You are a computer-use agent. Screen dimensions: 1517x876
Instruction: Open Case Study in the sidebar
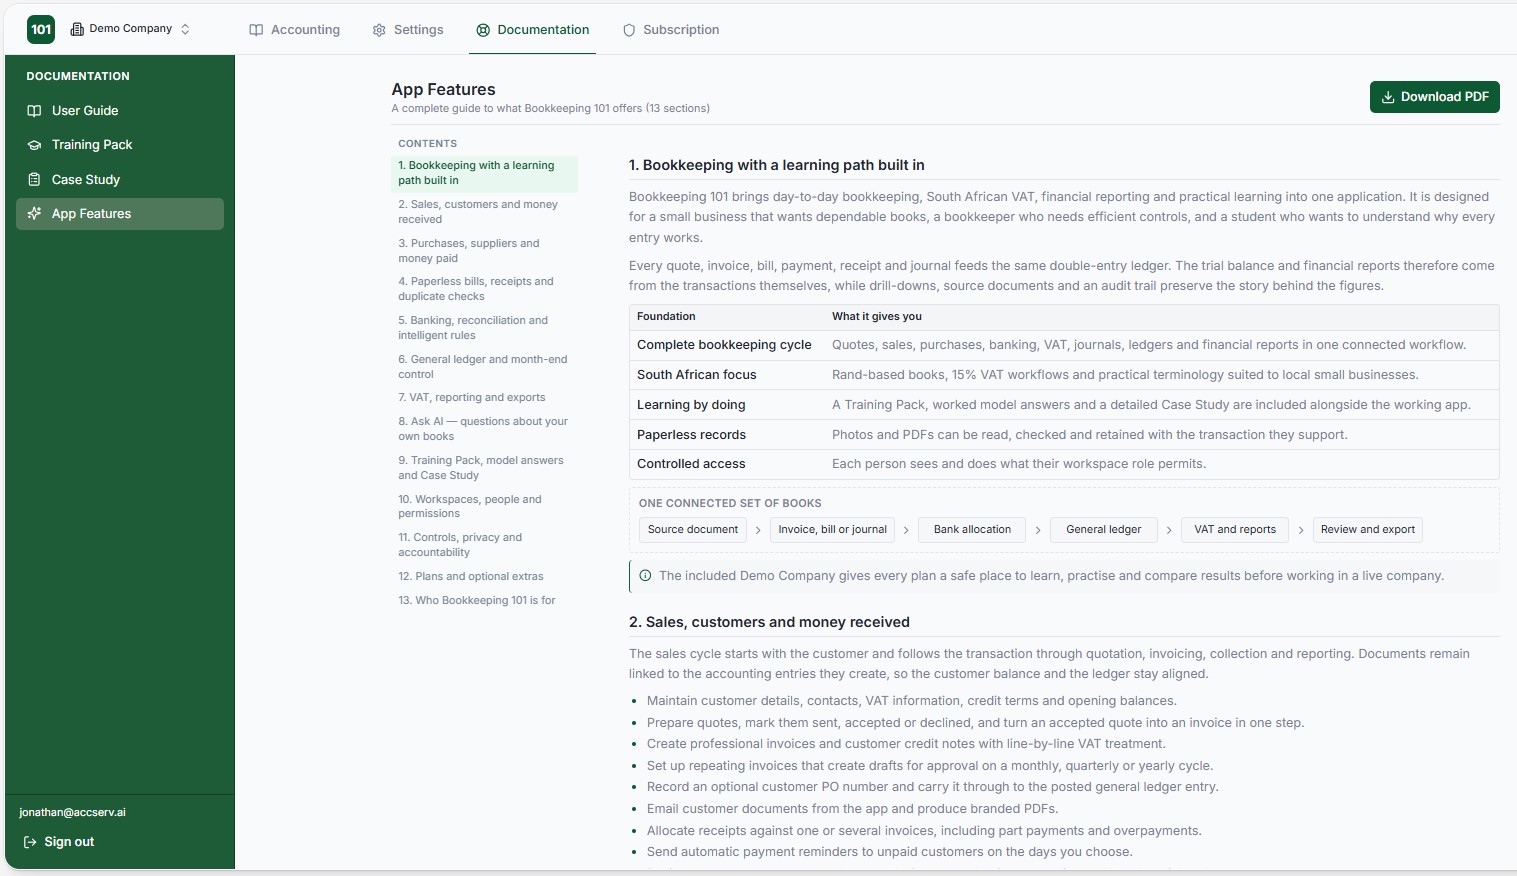pyautogui.click(x=120, y=180)
